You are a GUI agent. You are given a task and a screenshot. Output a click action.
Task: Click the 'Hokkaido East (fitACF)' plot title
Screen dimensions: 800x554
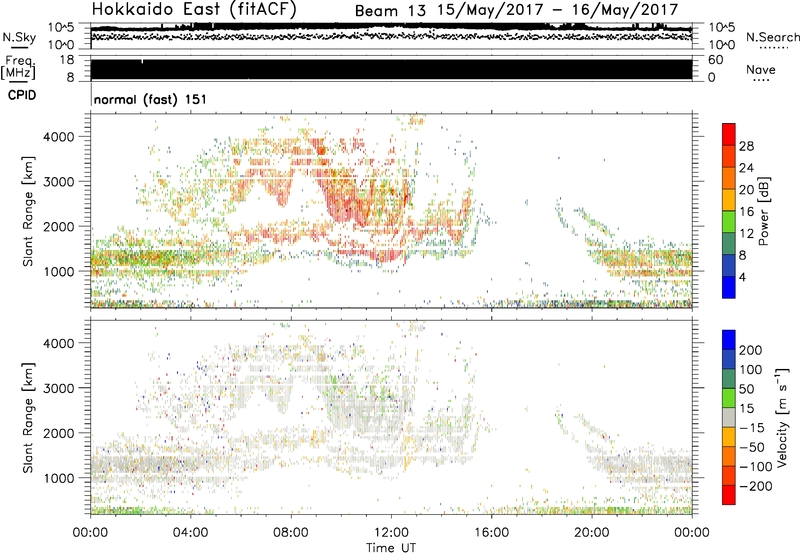[x=194, y=9]
